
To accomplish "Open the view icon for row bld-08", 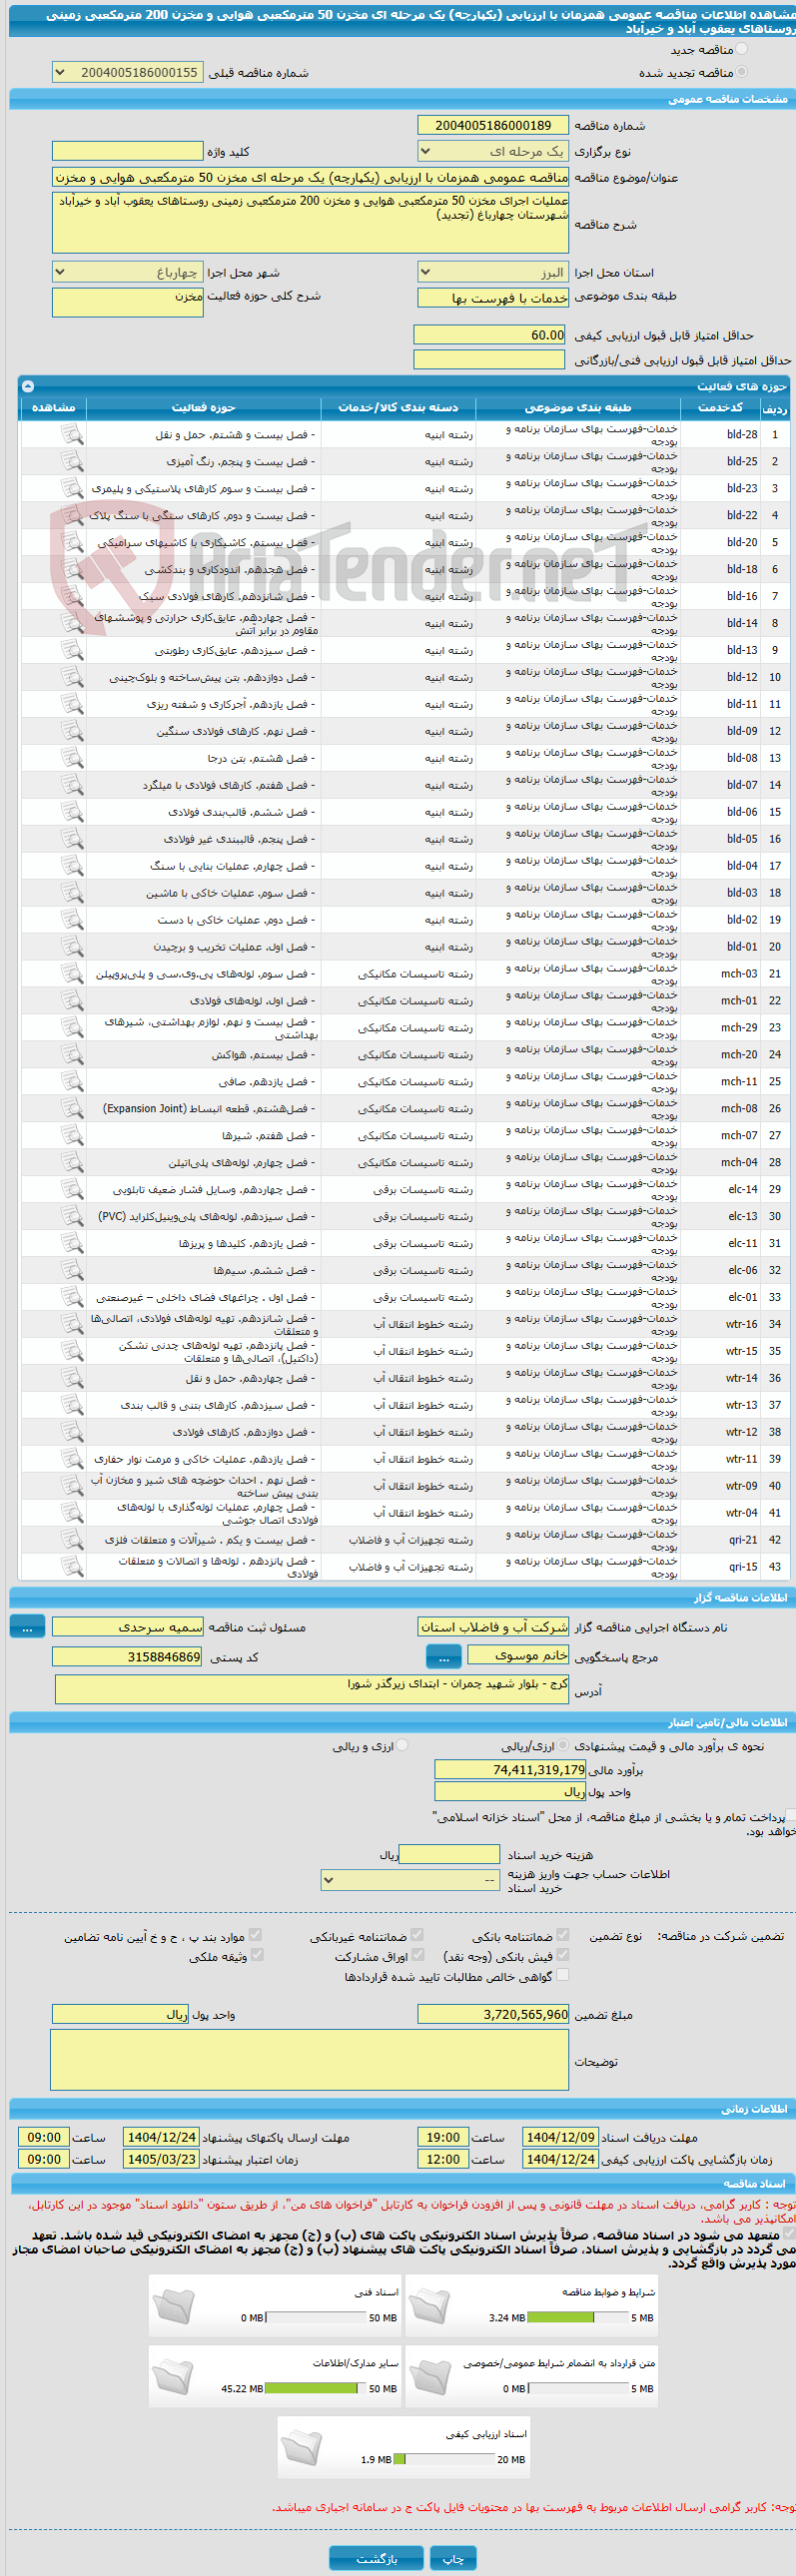I will coord(71,758).
